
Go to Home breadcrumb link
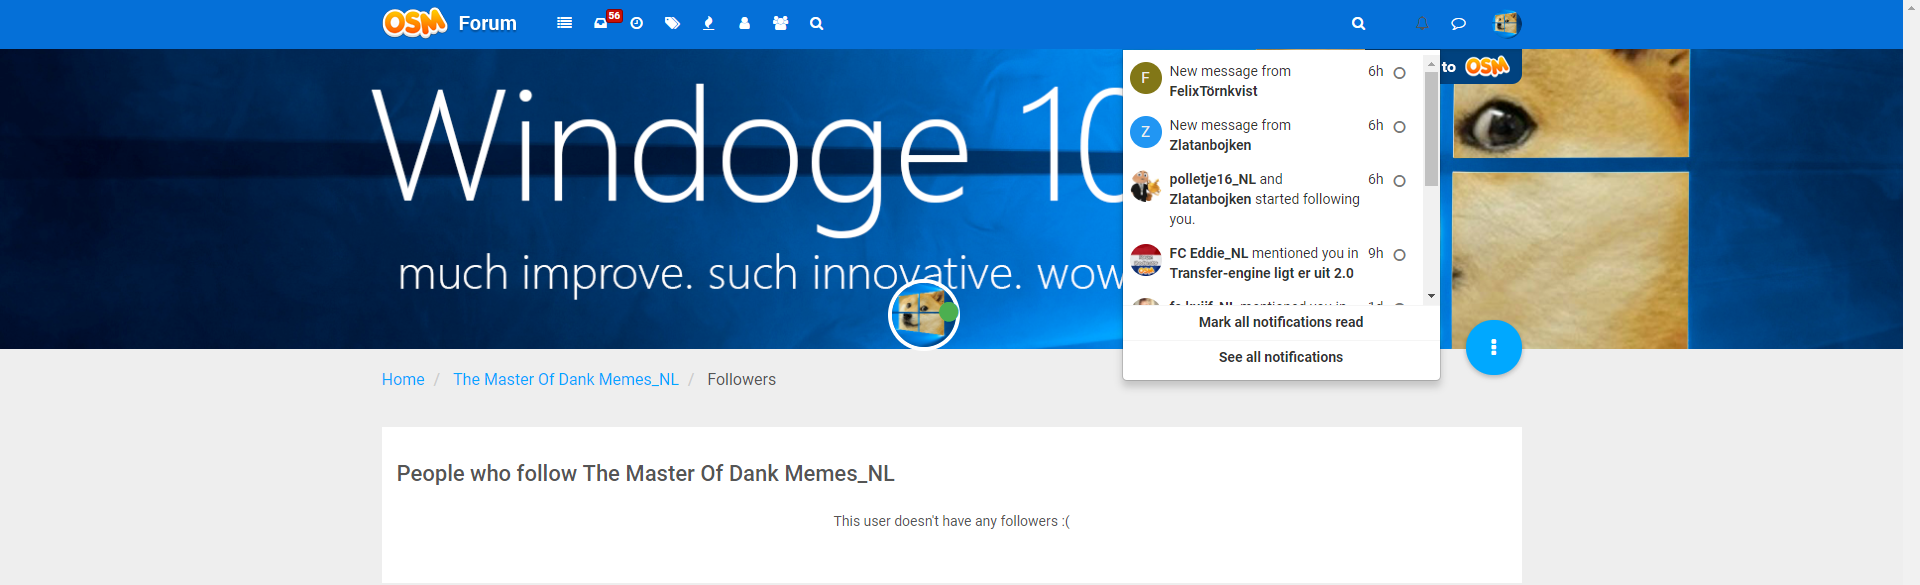coord(403,380)
